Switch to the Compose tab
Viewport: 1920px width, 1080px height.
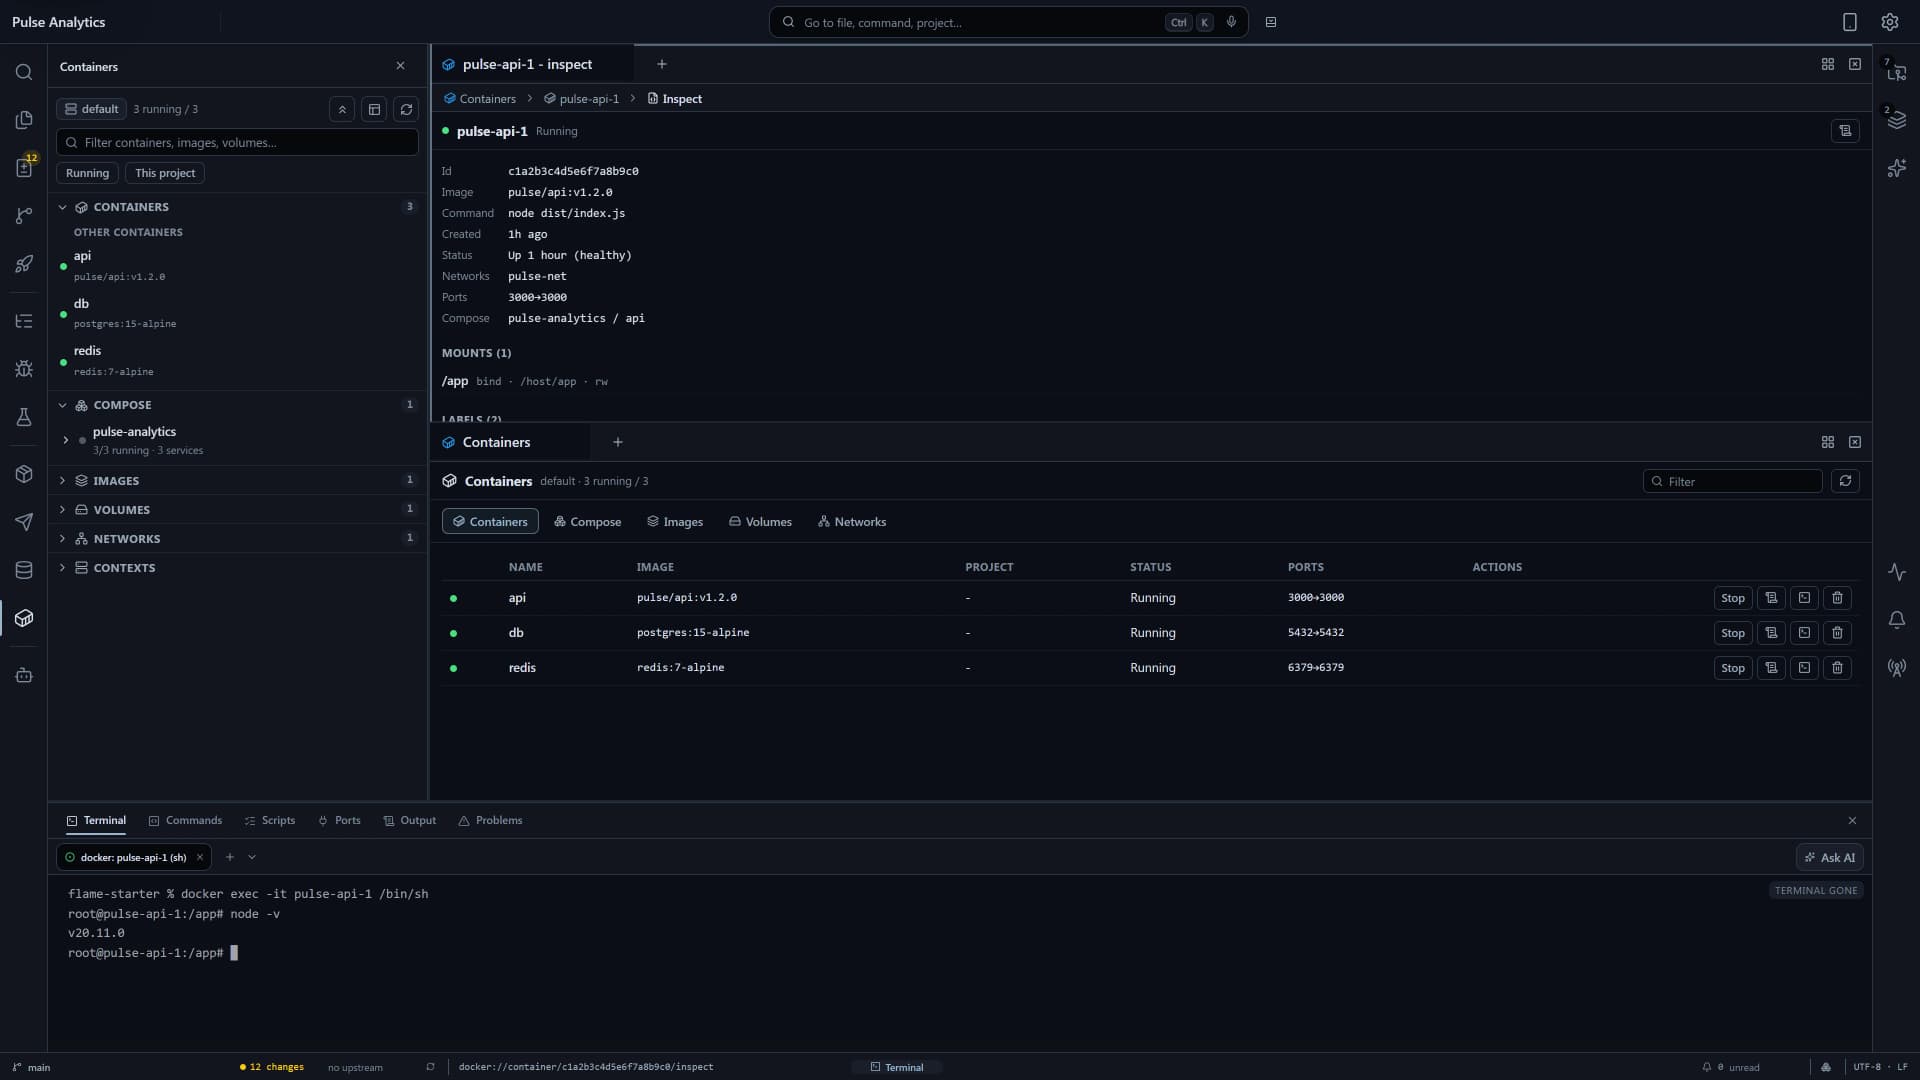coord(588,522)
